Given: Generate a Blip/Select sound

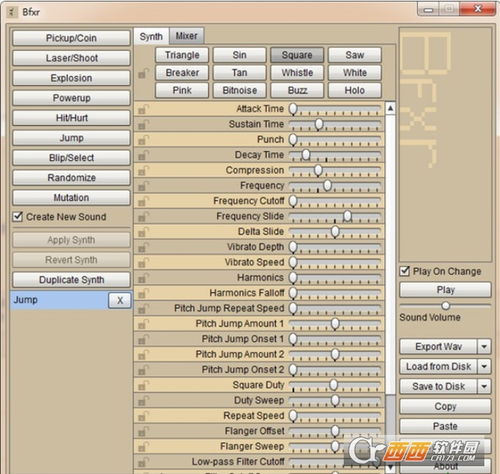Looking at the screenshot, I should [x=71, y=158].
